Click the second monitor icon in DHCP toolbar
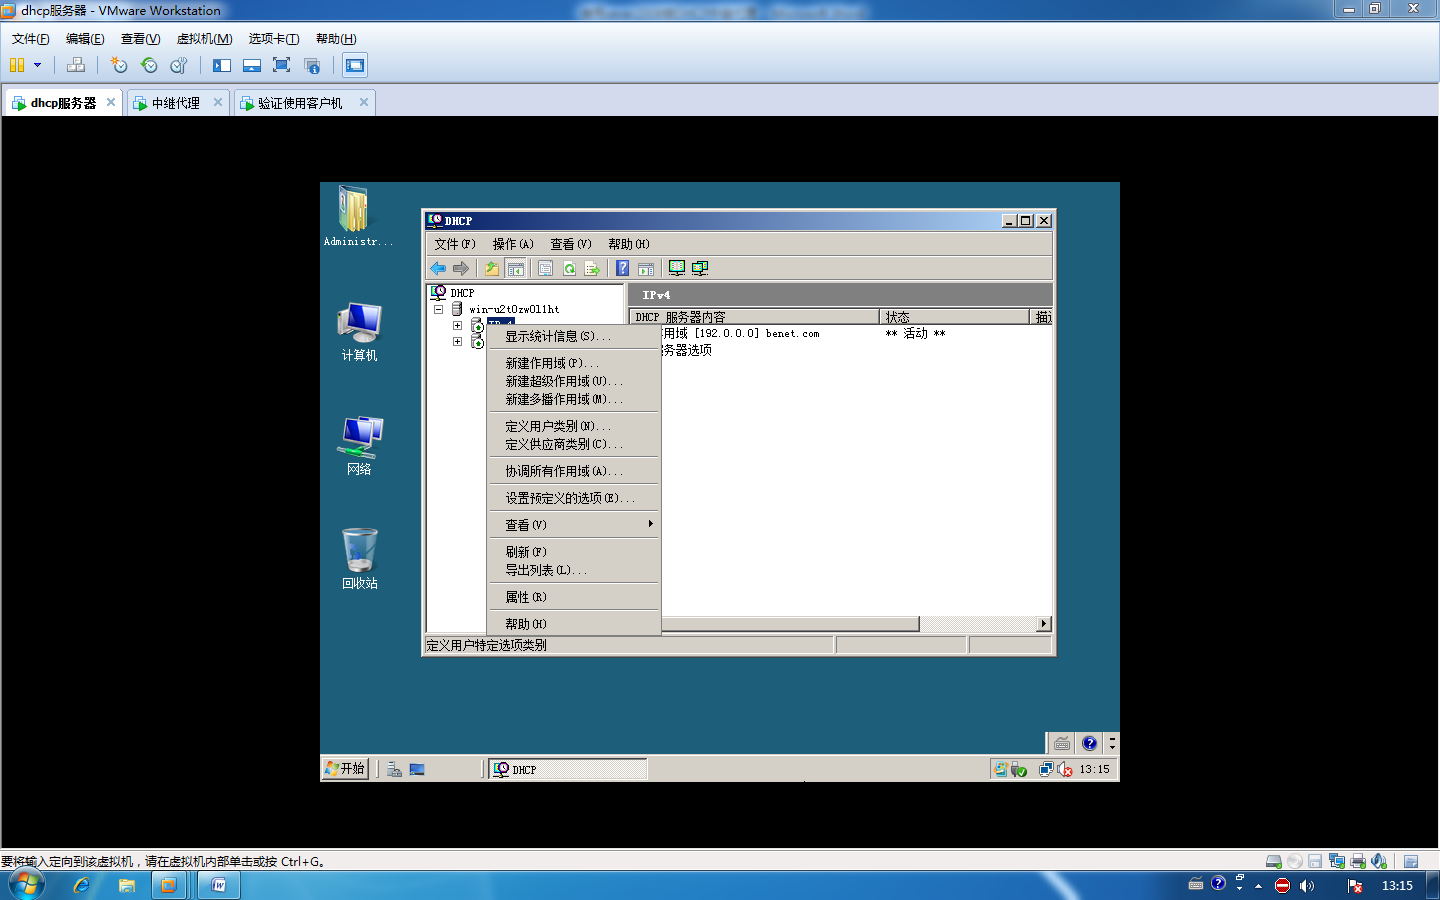Image resolution: width=1440 pixels, height=900 pixels. pyautogui.click(x=700, y=268)
